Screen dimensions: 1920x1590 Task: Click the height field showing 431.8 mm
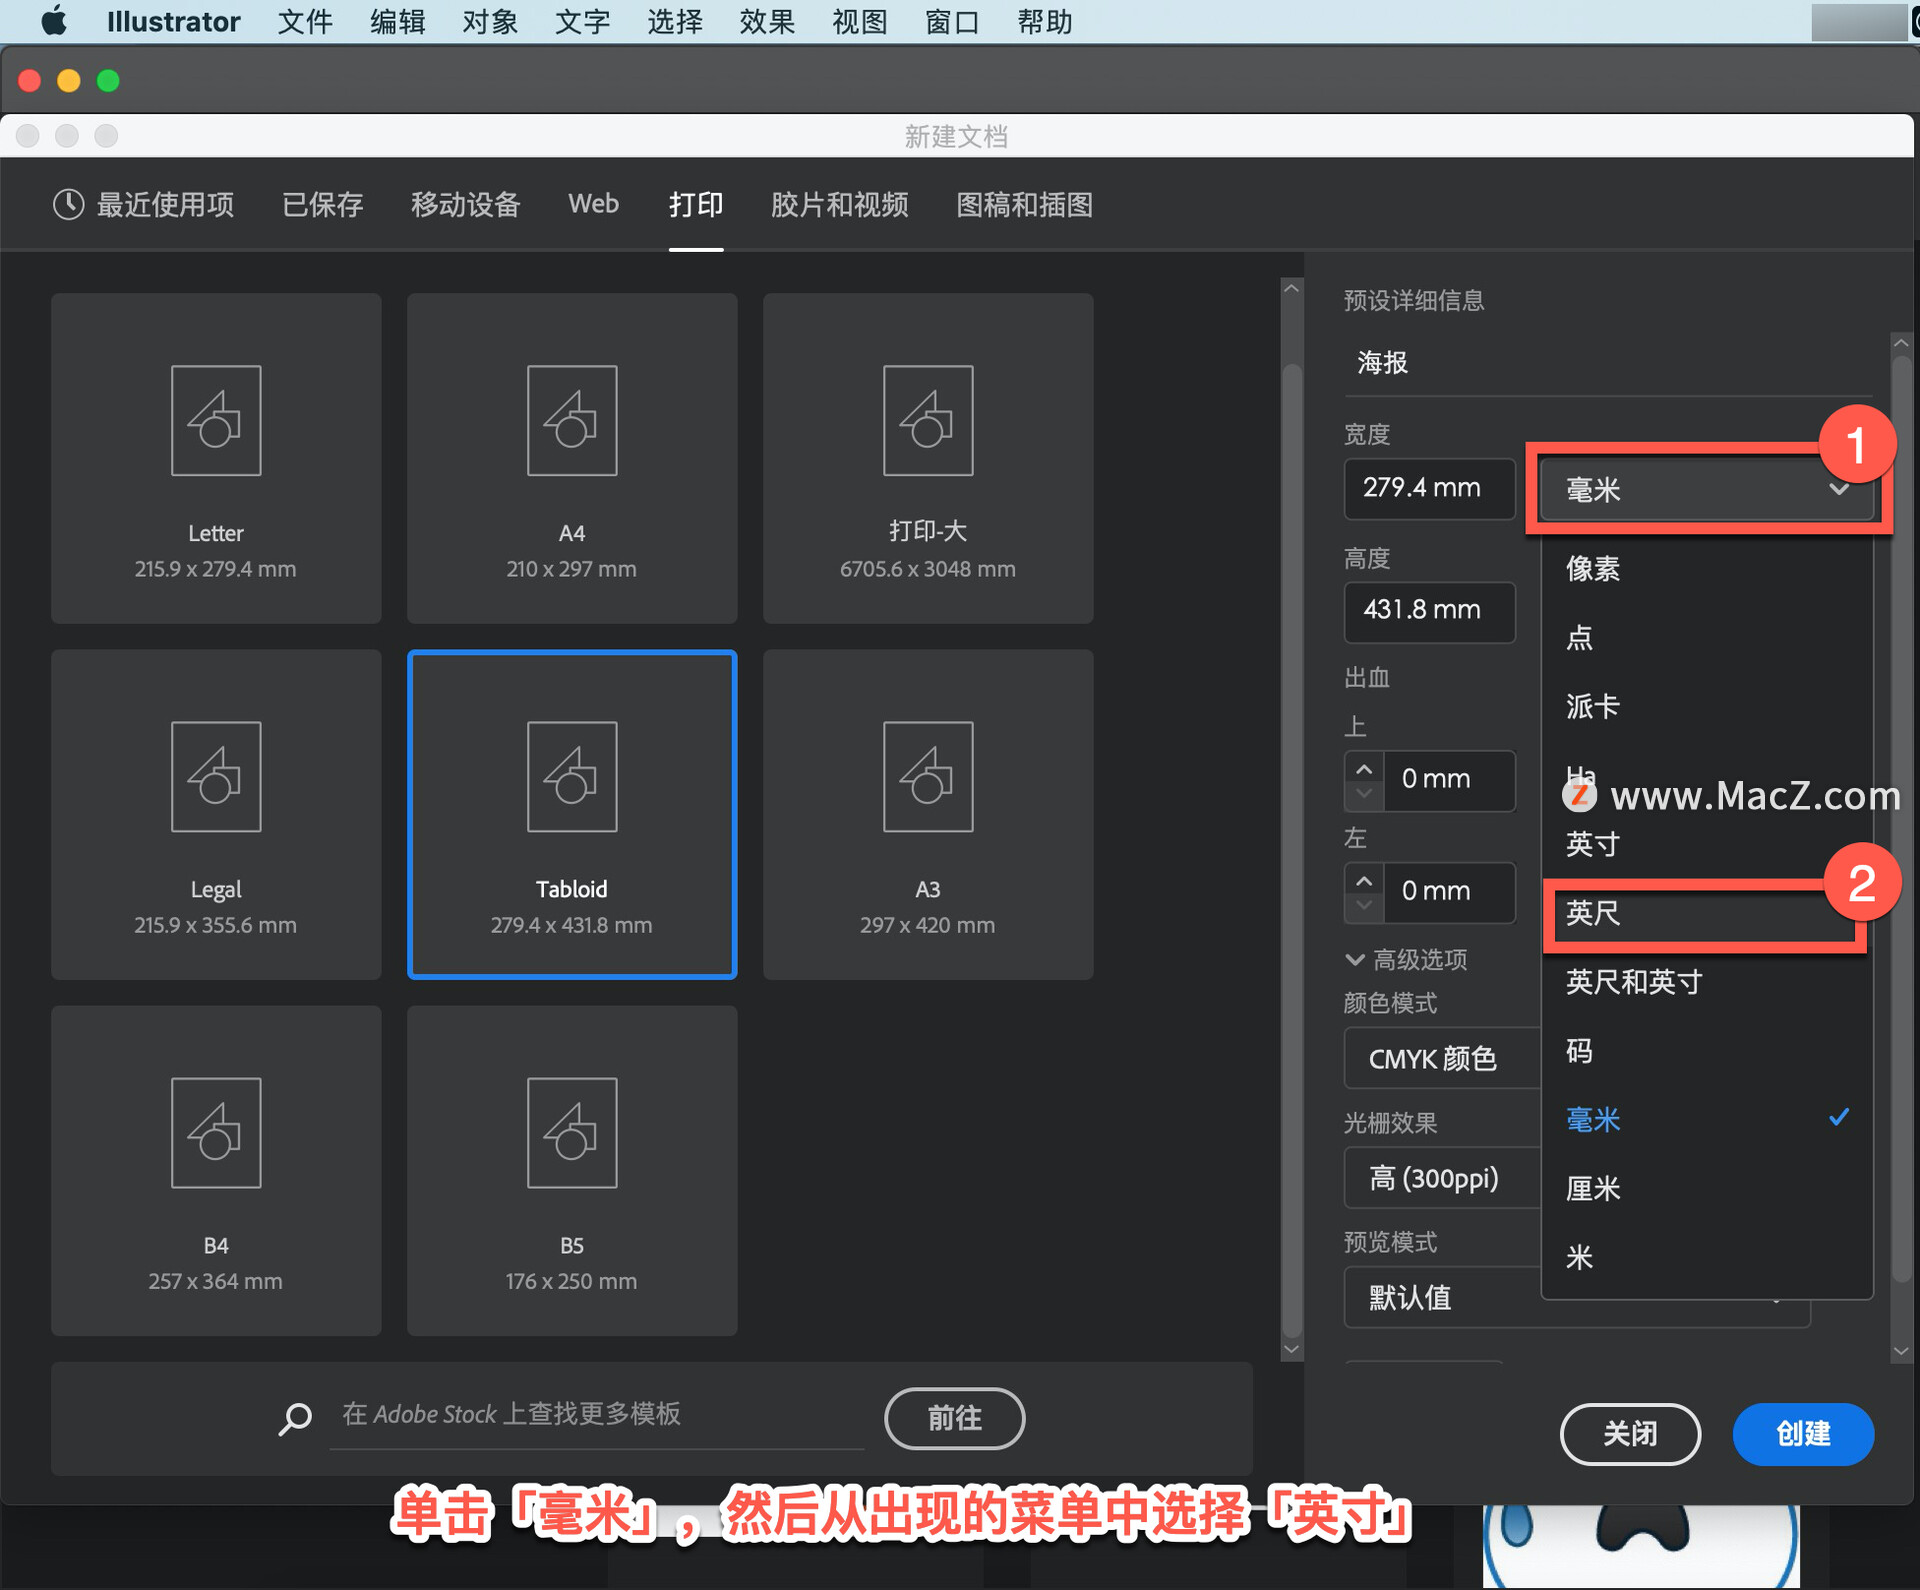pos(1429,611)
